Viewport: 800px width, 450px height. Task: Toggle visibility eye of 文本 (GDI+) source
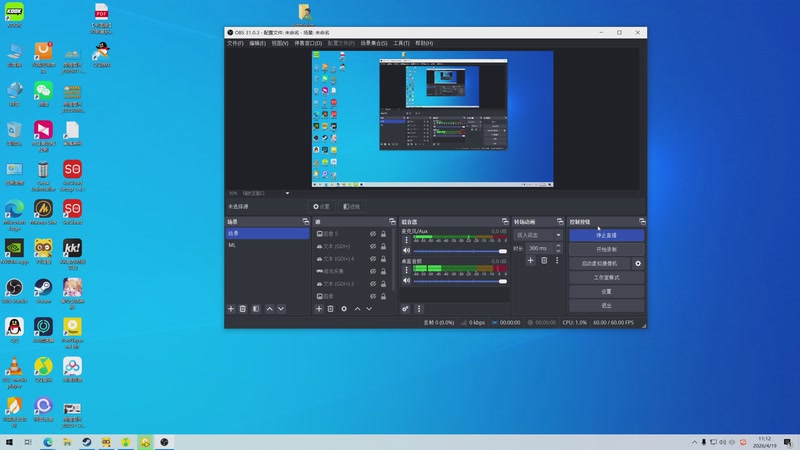tap(373, 246)
